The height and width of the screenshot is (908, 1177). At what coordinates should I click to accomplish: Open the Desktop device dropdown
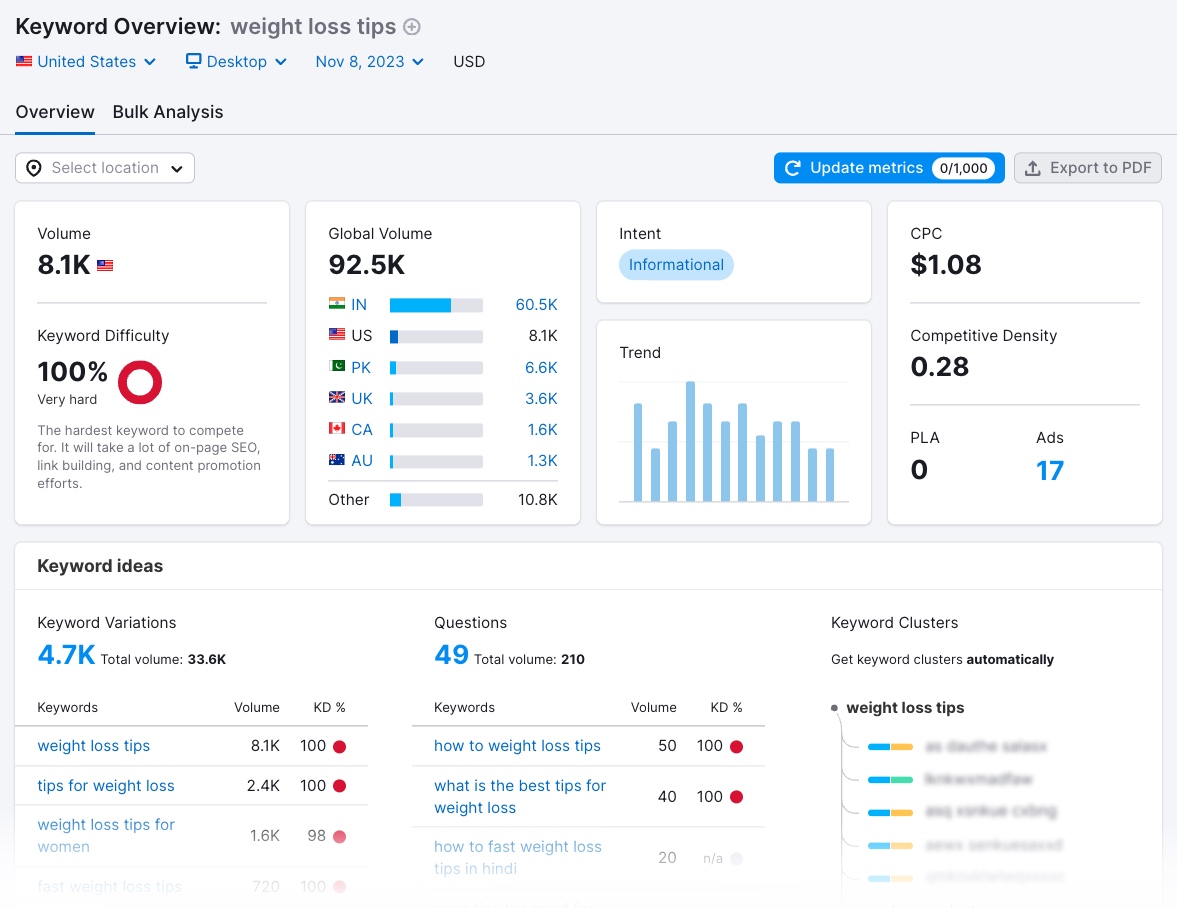[236, 61]
